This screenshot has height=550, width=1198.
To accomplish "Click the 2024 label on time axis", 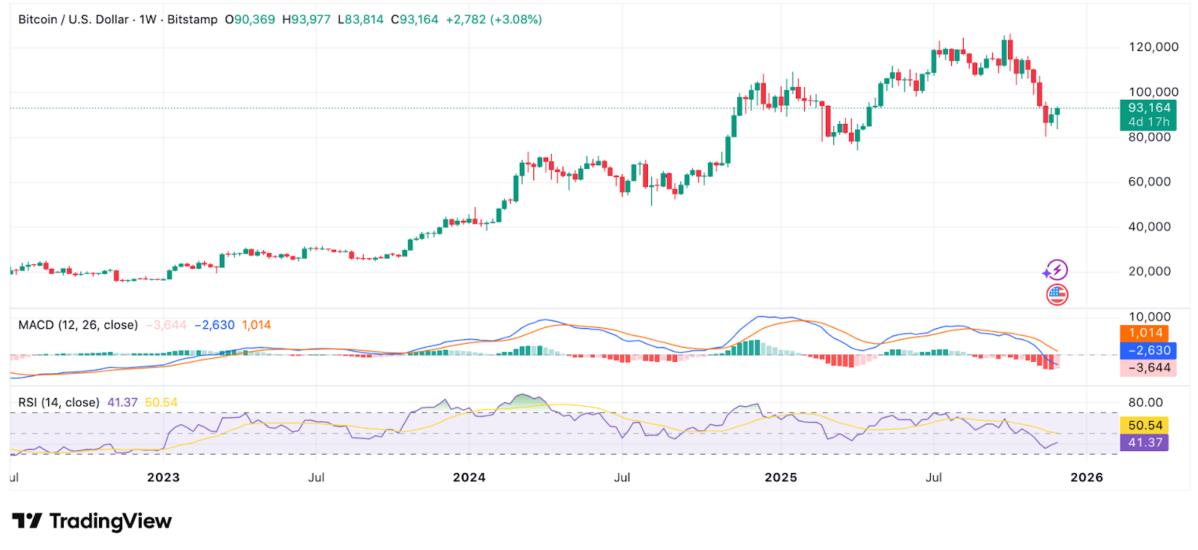I will [x=468, y=478].
